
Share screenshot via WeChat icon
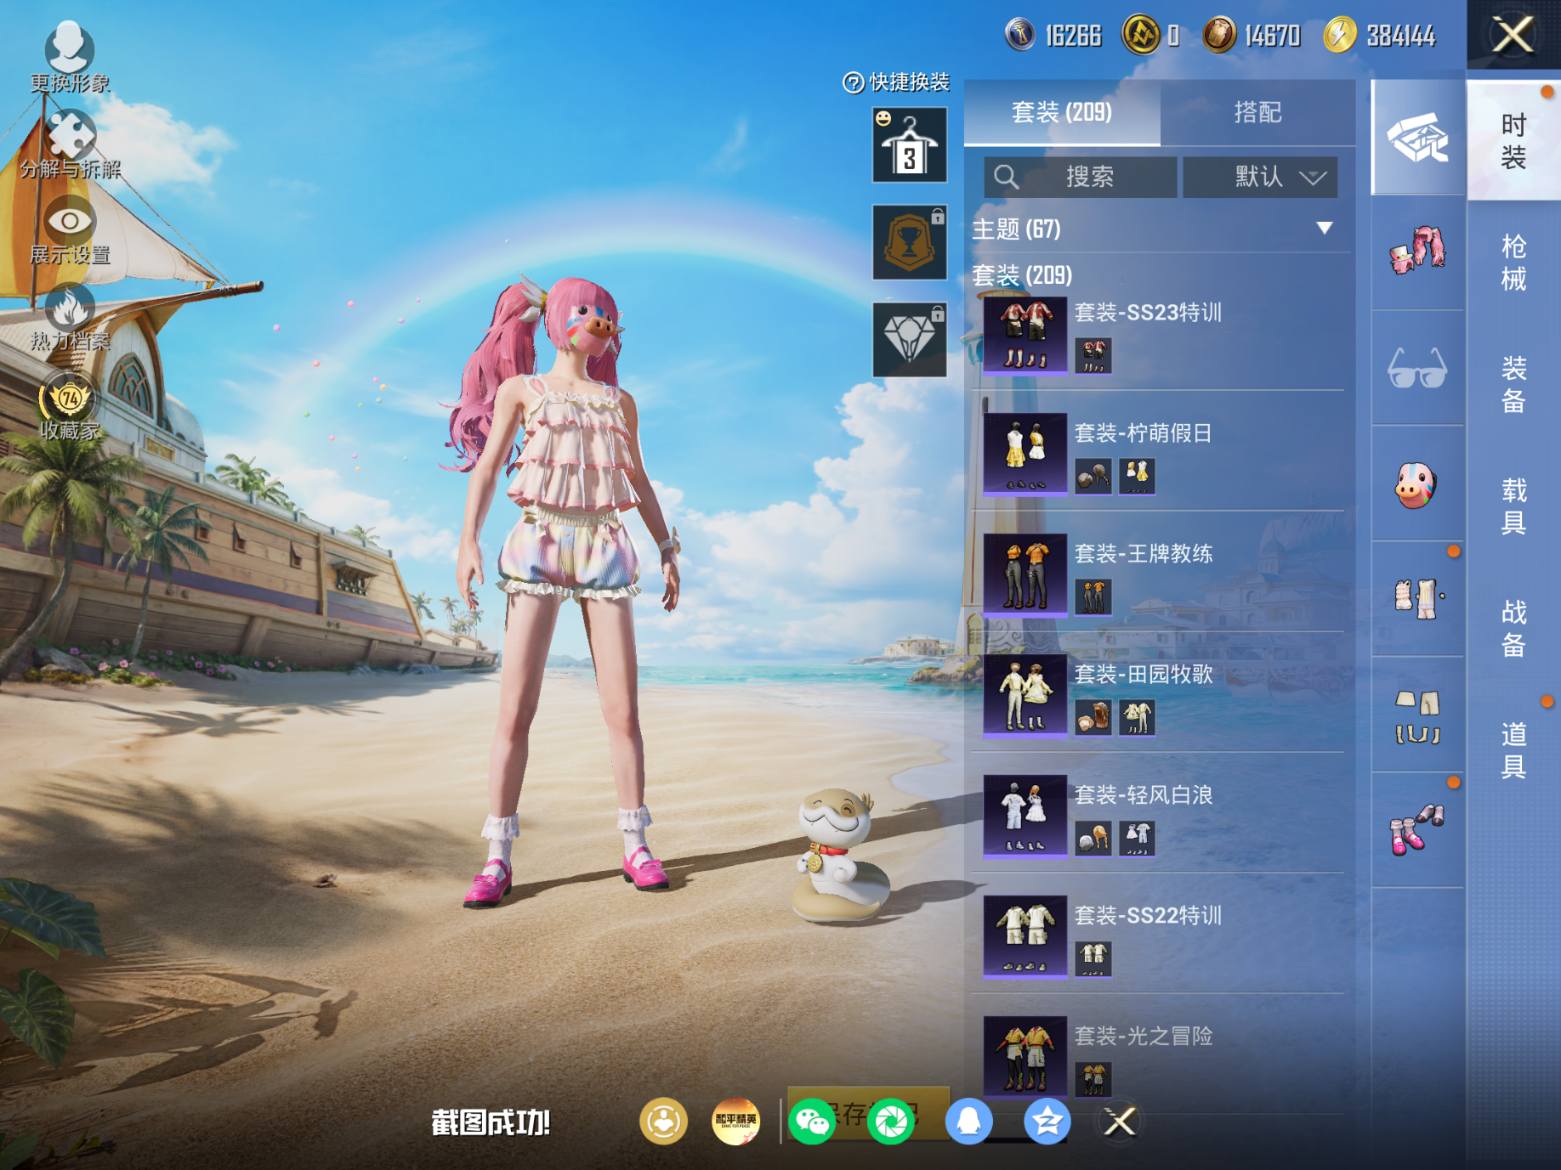pyautogui.click(x=811, y=1121)
